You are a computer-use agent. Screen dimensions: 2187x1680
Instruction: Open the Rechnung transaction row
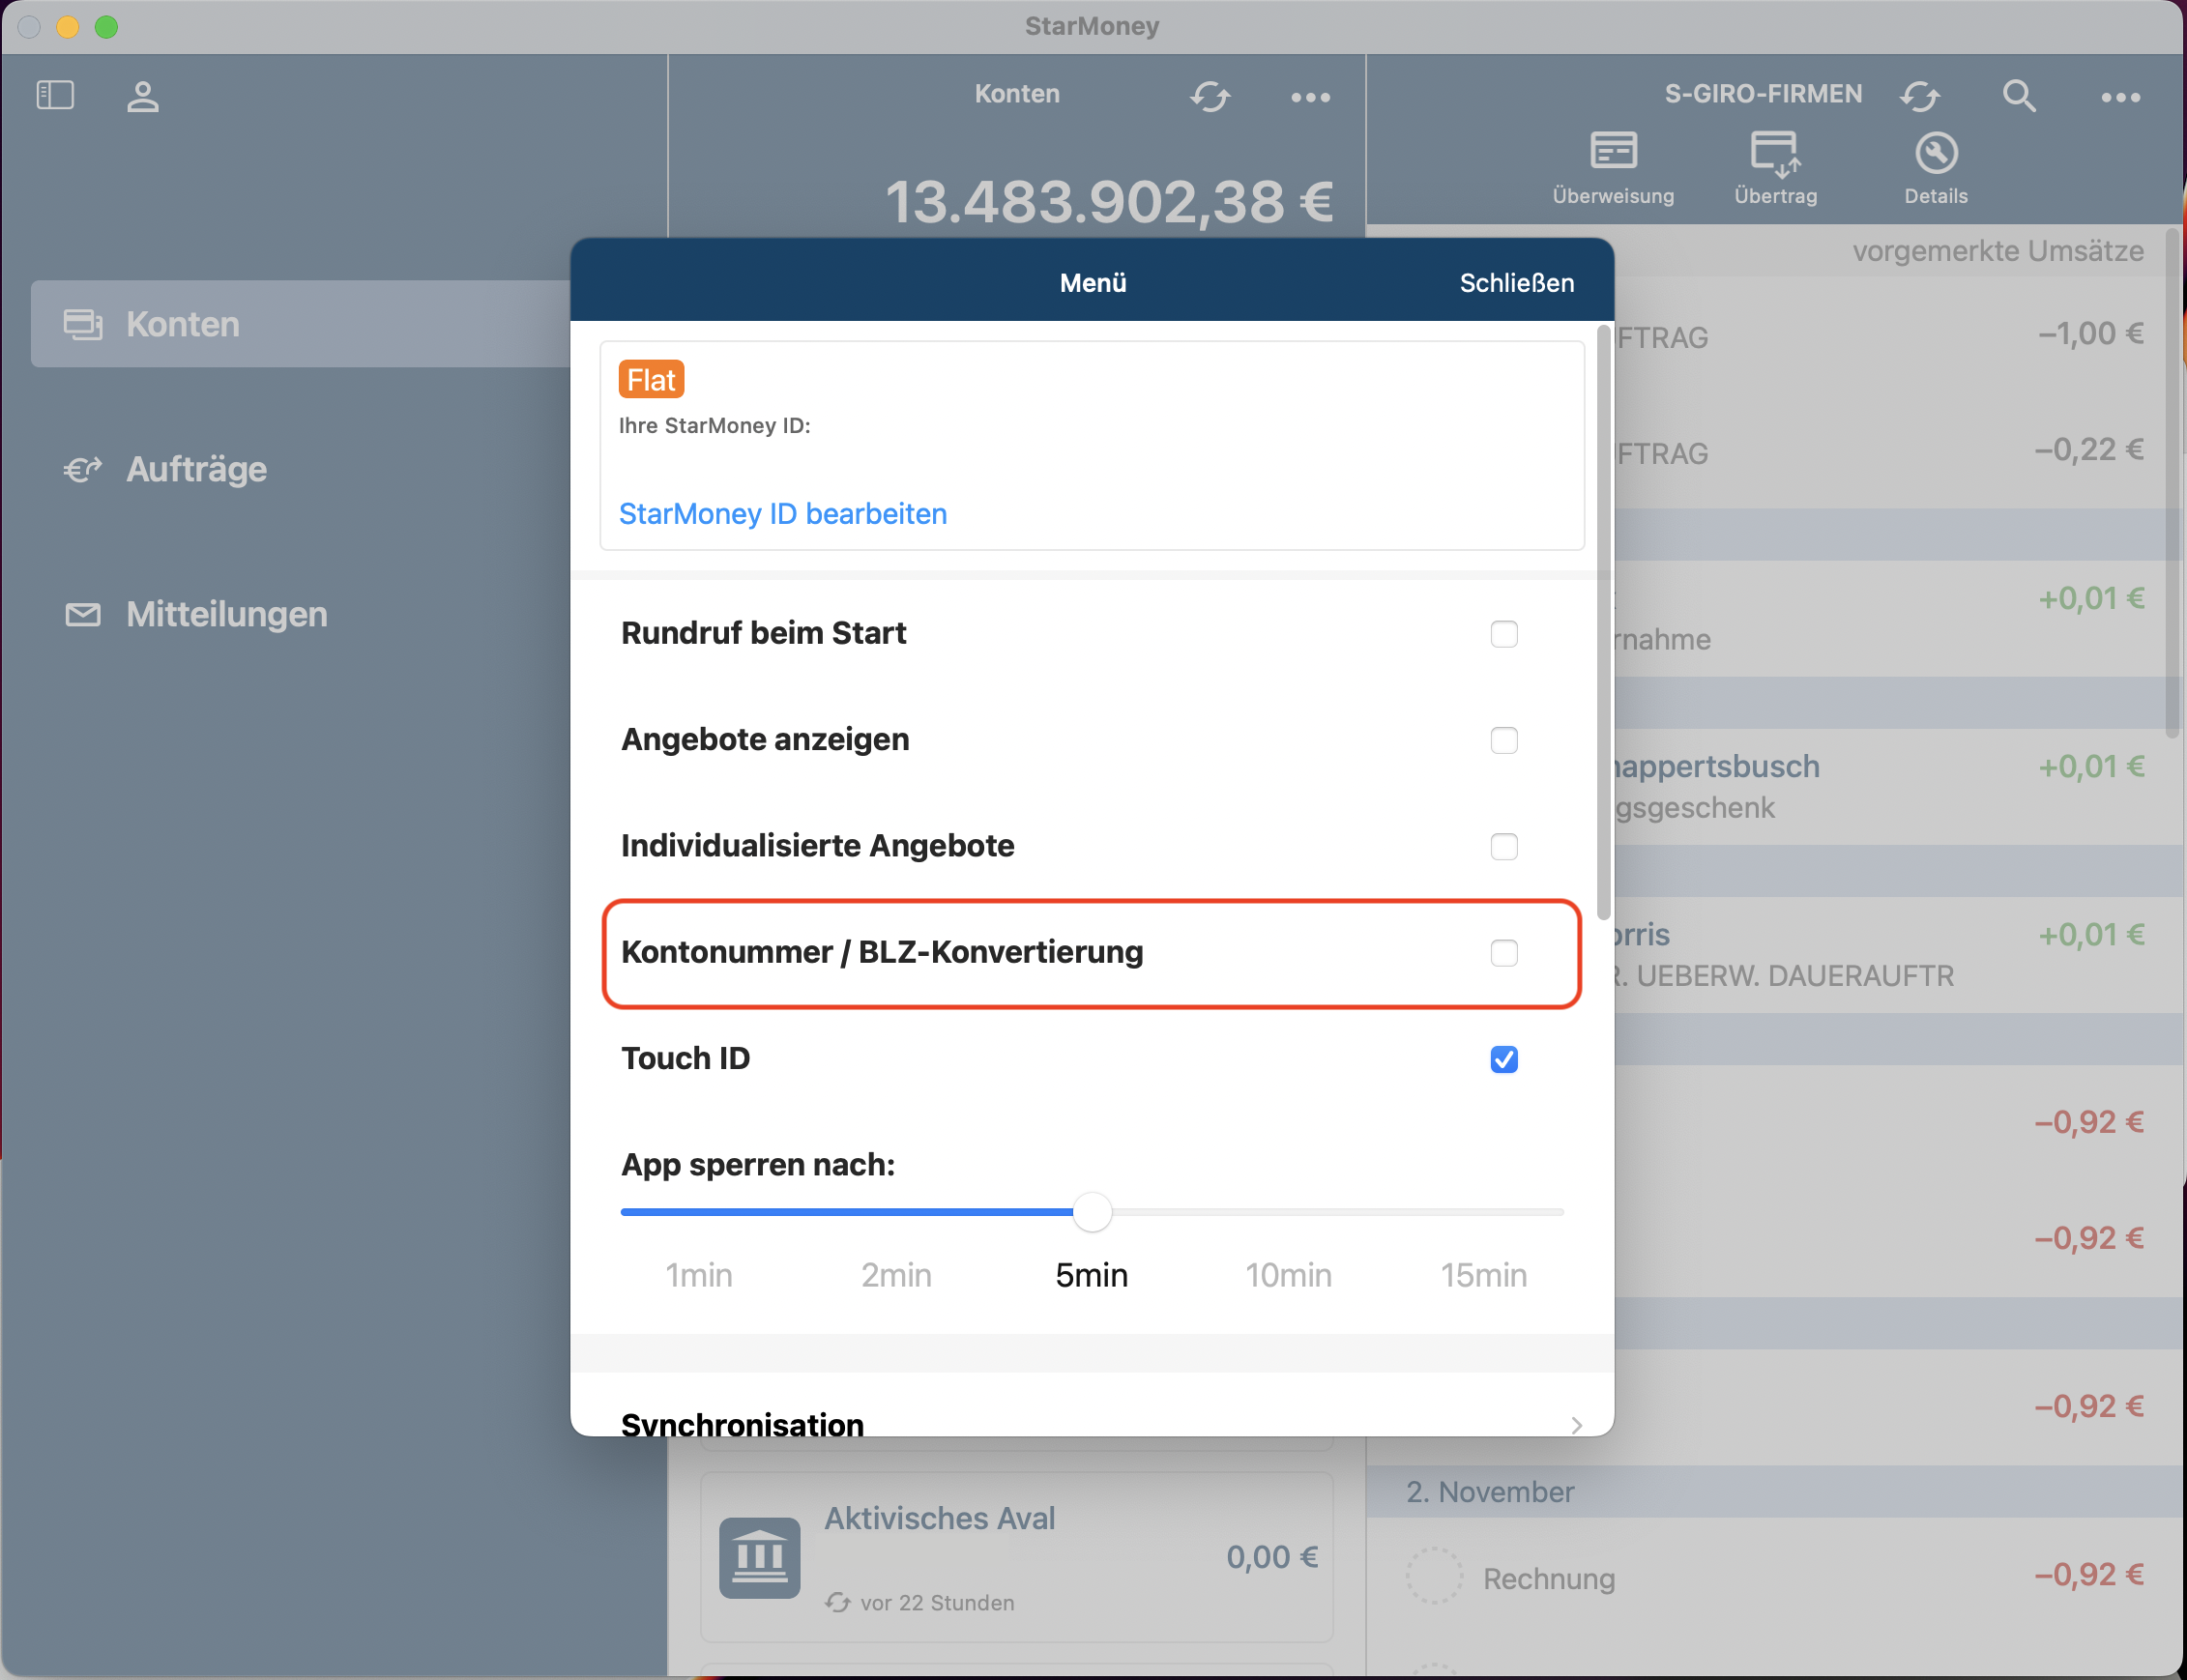click(1774, 1575)
